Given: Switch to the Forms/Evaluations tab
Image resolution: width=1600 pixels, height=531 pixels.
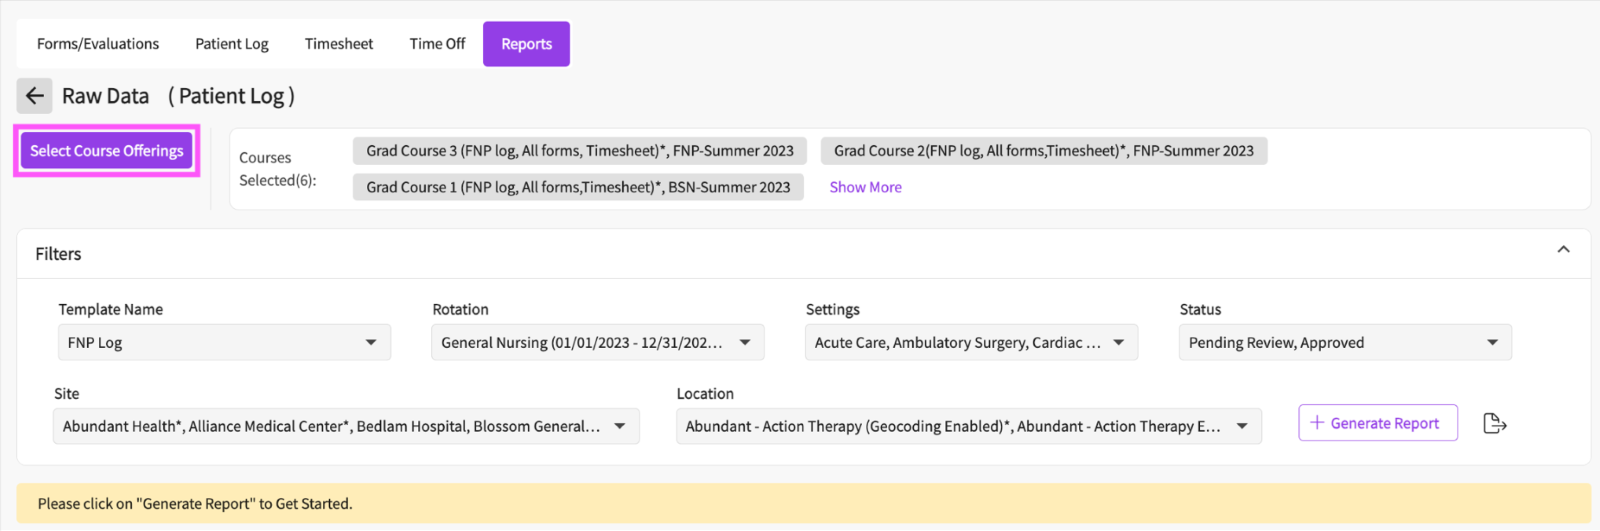Looking at the screenshot, I should click(98, 44).
